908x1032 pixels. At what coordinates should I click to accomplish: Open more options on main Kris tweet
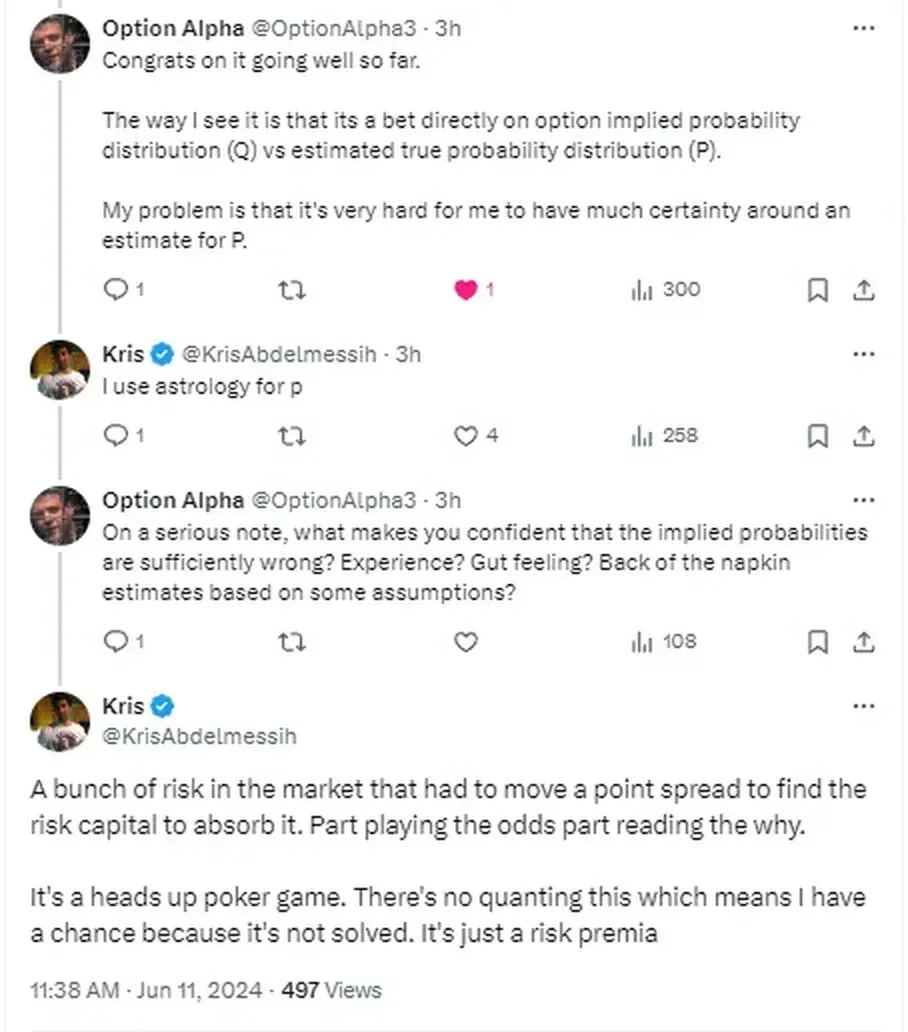pyautogui.click(x=863, y=706)
